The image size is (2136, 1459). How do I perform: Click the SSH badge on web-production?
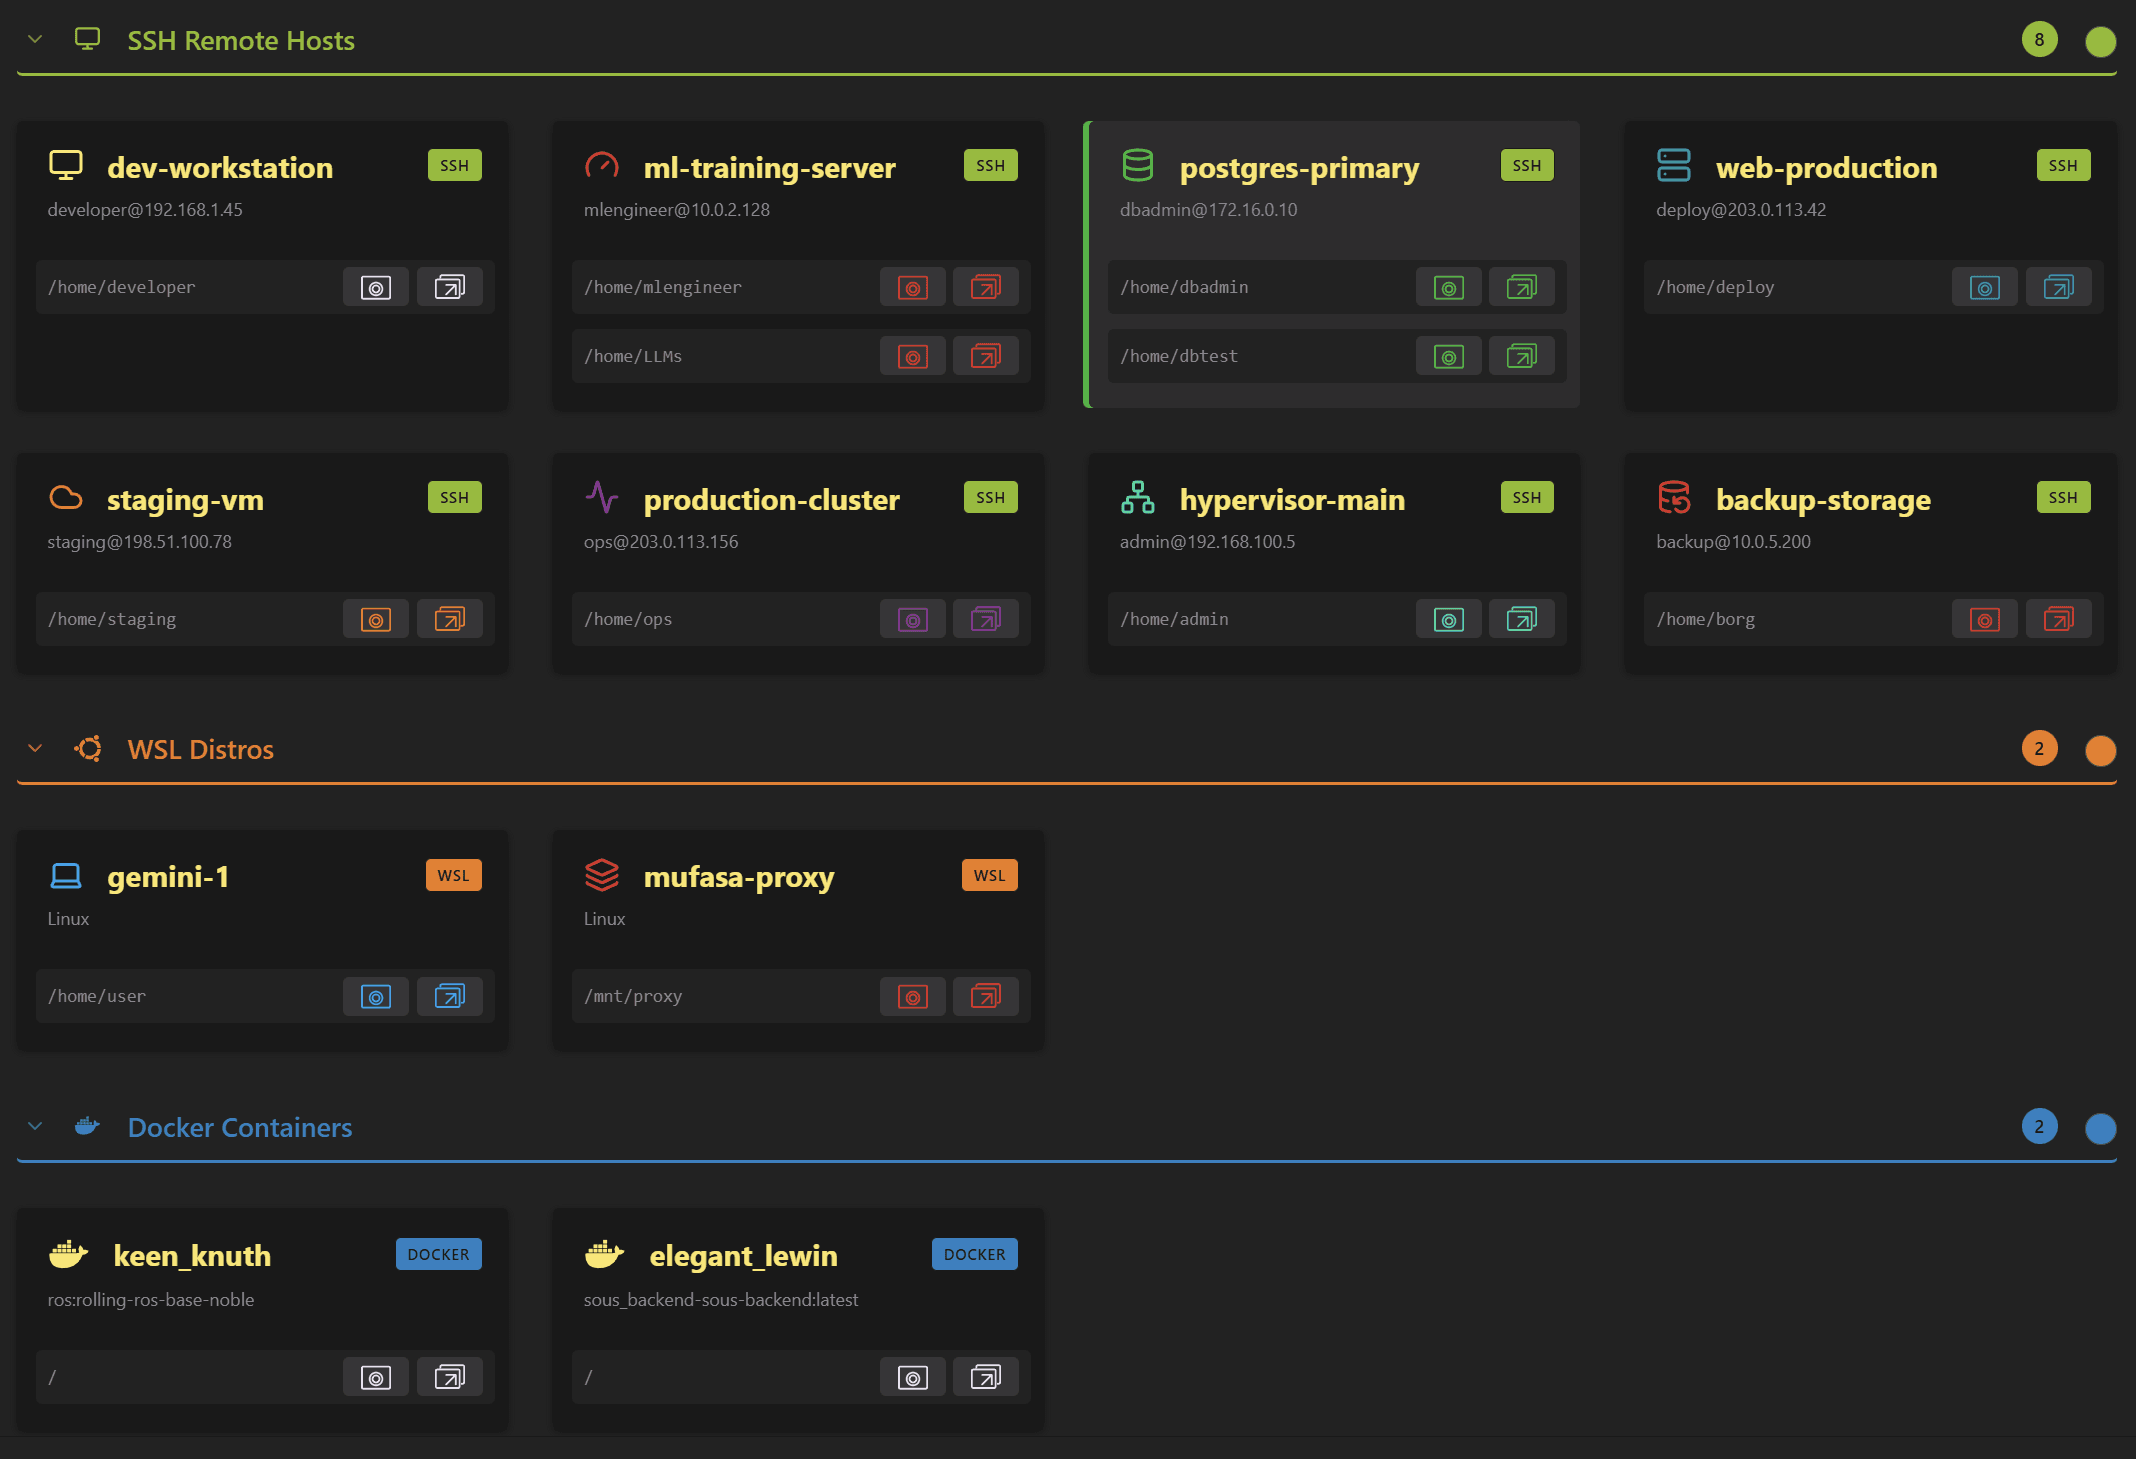click(2063, 165)
